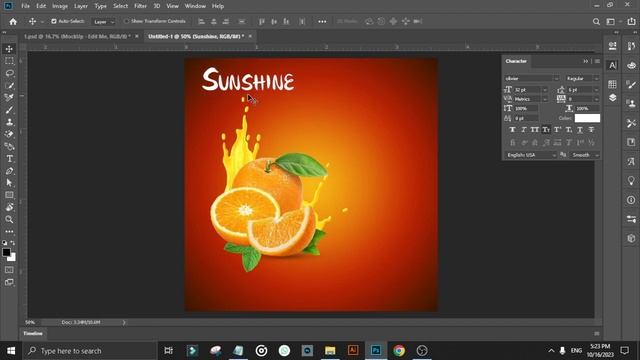Click the search magnifier in options bar

coord(596,22)
